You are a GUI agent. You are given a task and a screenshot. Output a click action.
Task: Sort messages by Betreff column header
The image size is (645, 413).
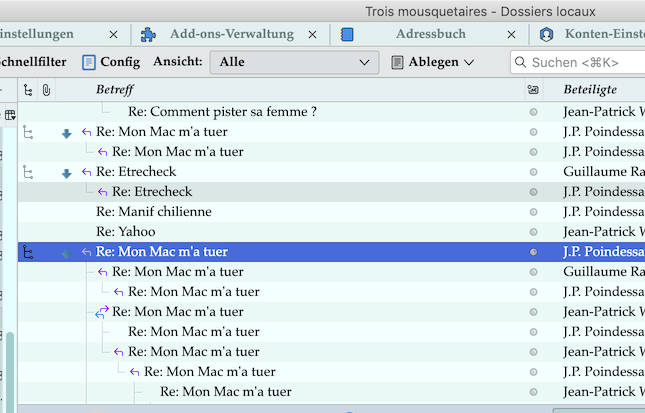pyautogui.click(x=300, y=90)
